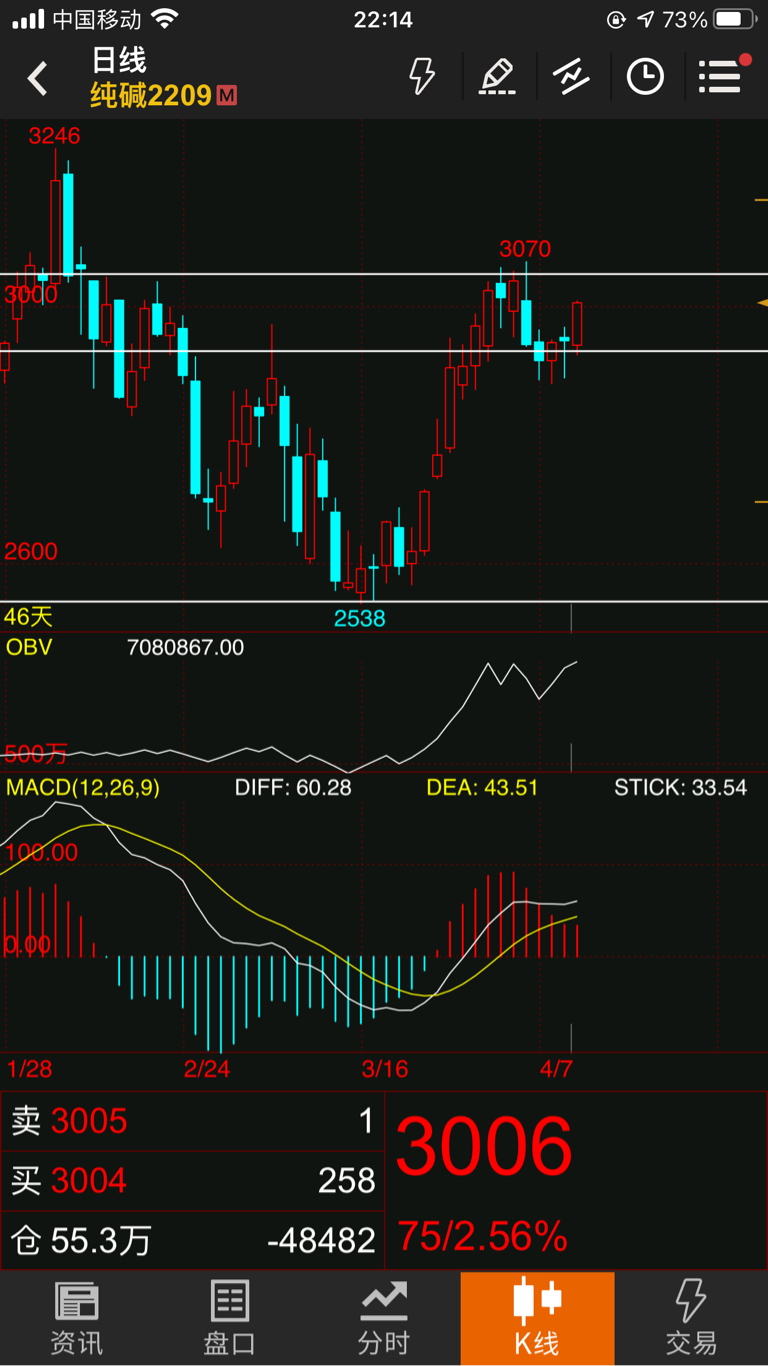Tap the 3/16 date marker on timeline
Viewport: 768px width, 1366px height.
(x=384, y=1069)
